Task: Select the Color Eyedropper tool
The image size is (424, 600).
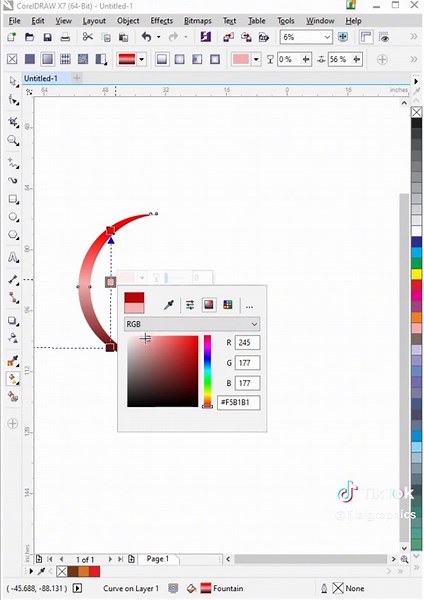Action: [13, 360]
